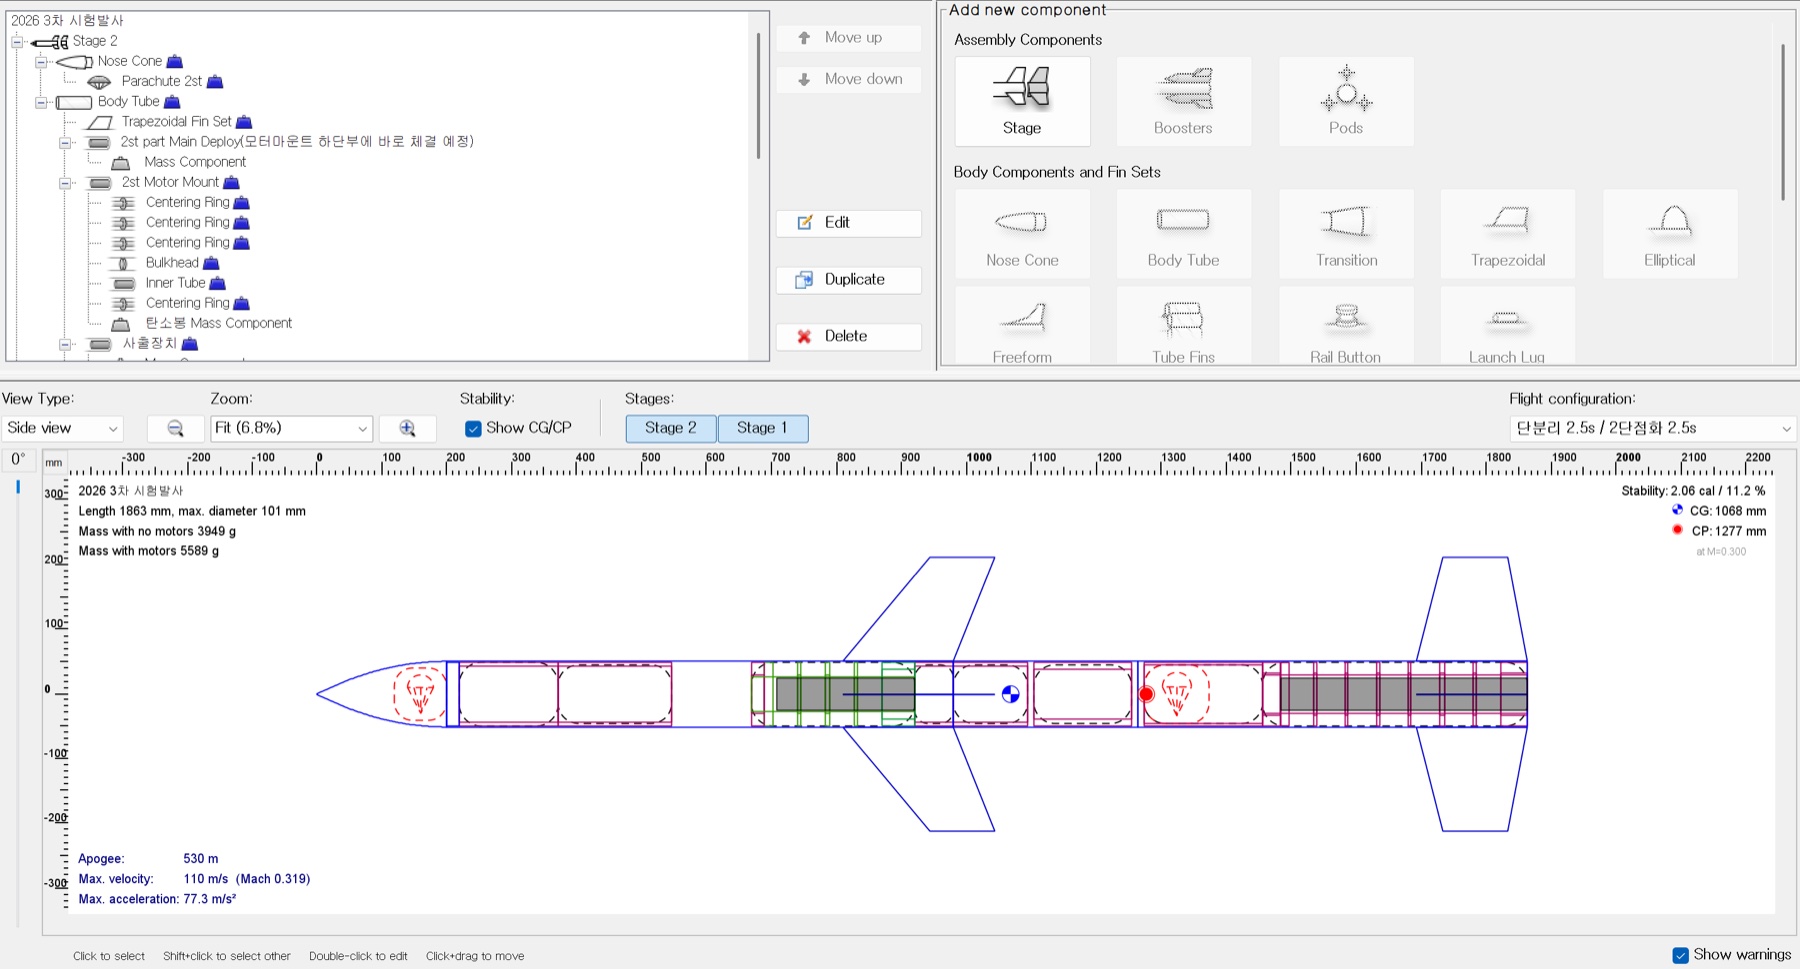Add a Nose Cone component
Image resolution: width=1800 pixels, height=969 pixels.
[1022, 234]
